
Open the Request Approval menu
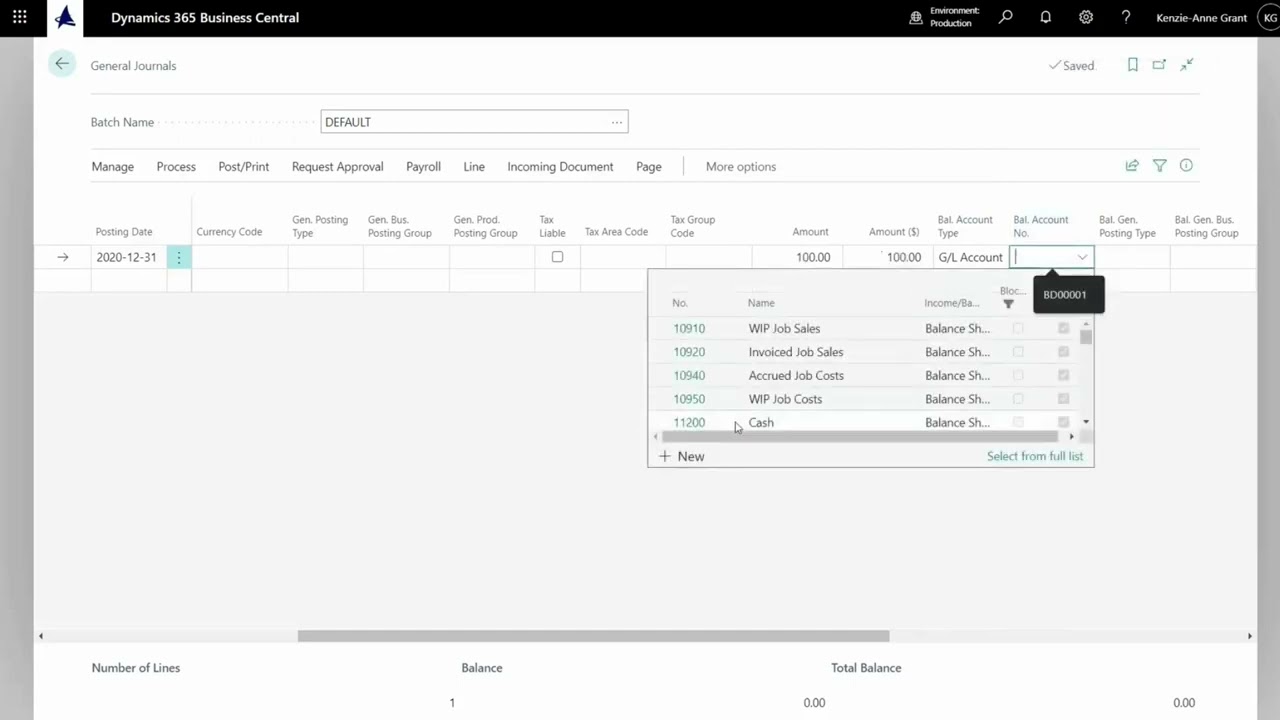pos(338,167)
